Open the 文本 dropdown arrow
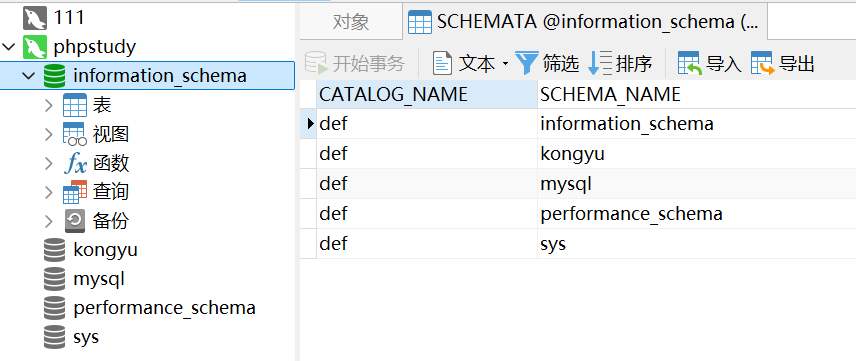 click(505, 64)
